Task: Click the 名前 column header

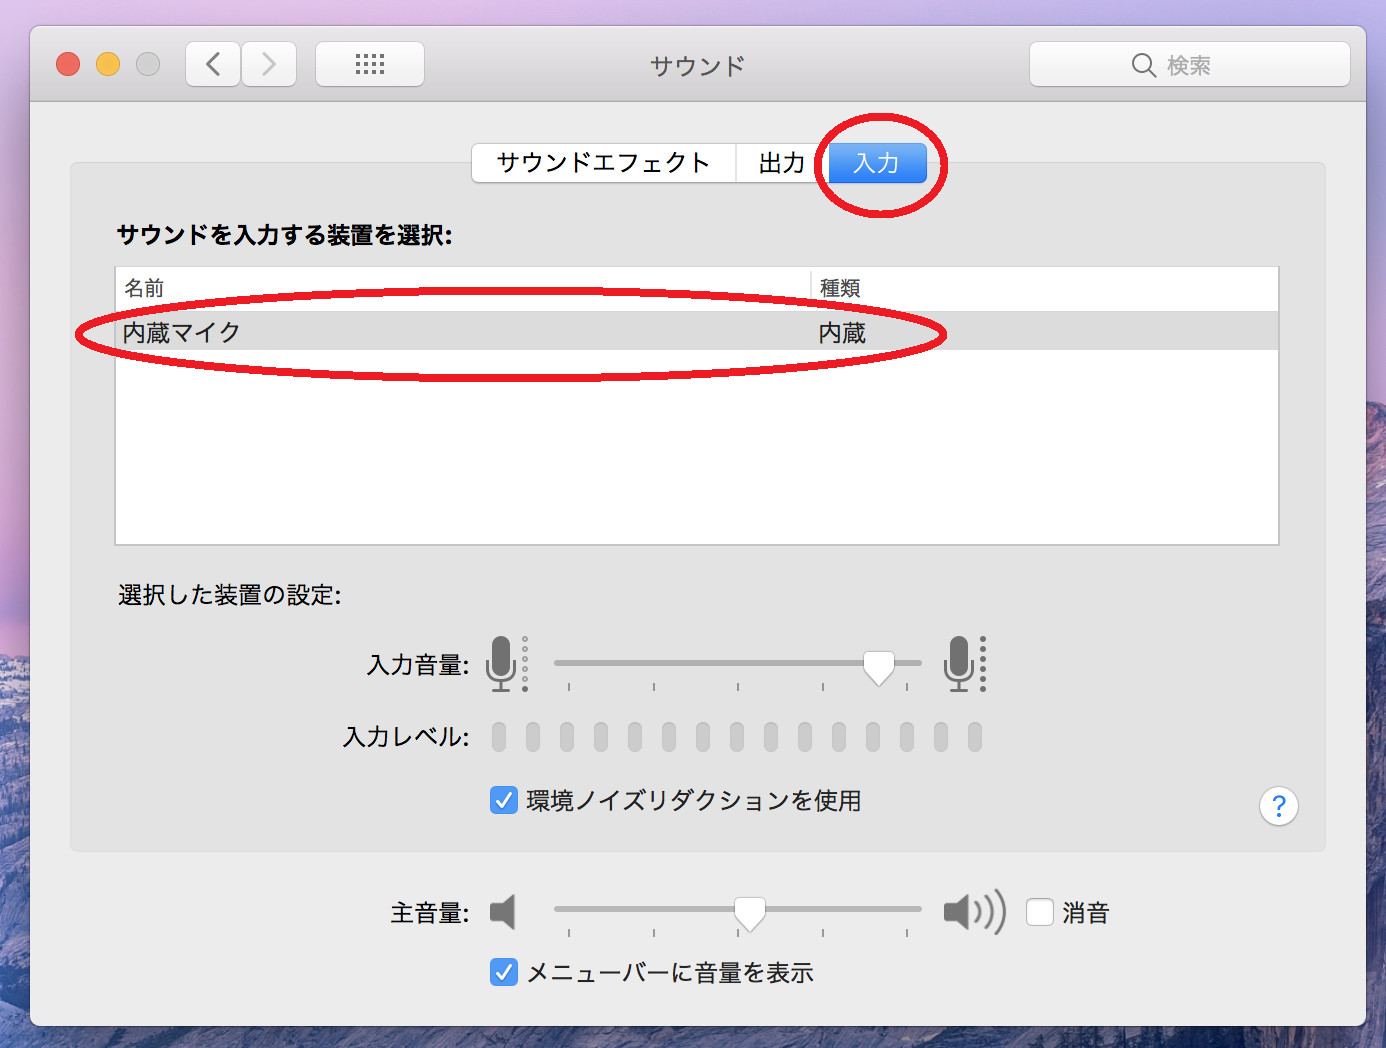Action: 463,288
